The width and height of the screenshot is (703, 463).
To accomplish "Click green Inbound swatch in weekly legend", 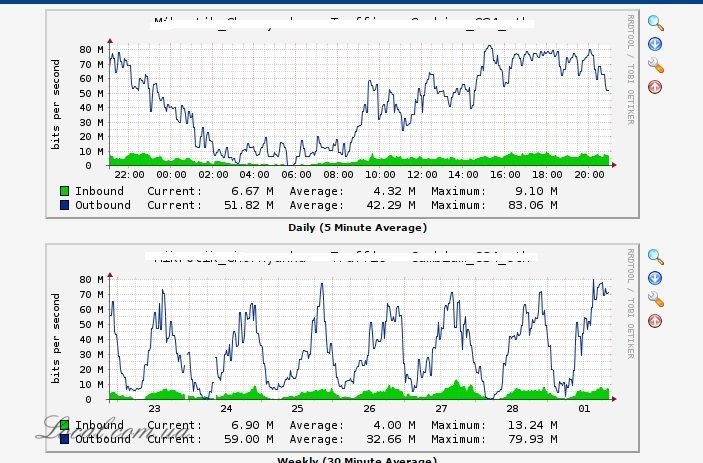I will coord(65,425).
